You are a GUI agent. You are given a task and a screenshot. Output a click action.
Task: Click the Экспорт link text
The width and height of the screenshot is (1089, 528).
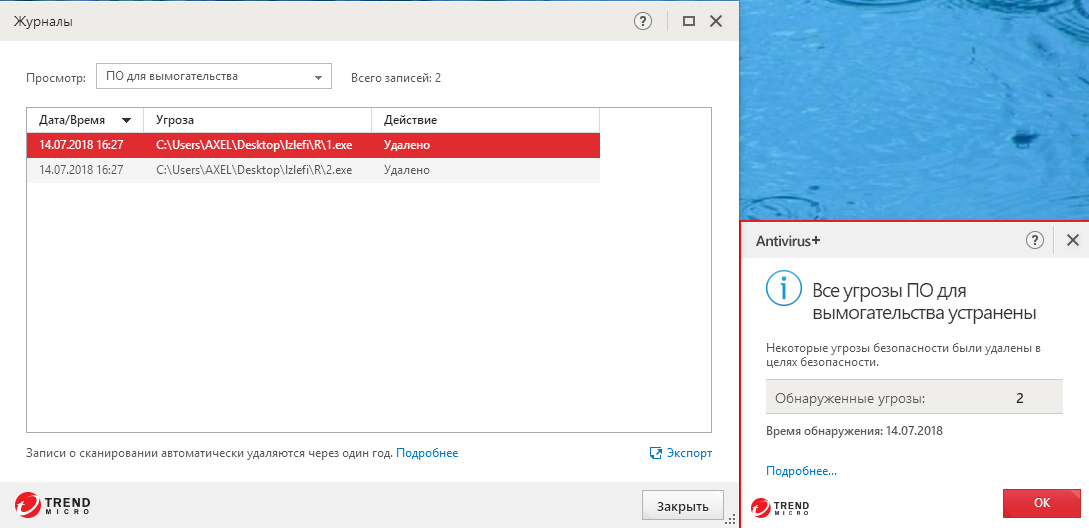(689, 453)
